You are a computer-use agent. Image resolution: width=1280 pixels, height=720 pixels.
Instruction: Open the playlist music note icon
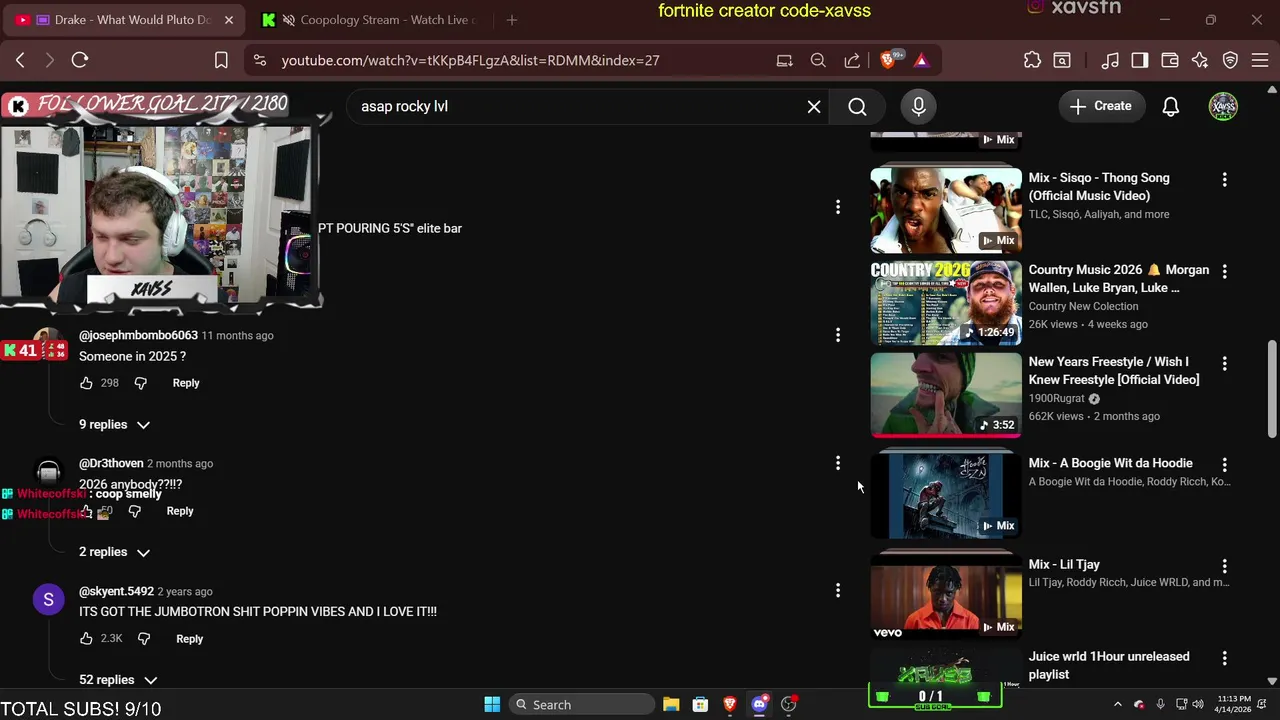coord(1110,60)
